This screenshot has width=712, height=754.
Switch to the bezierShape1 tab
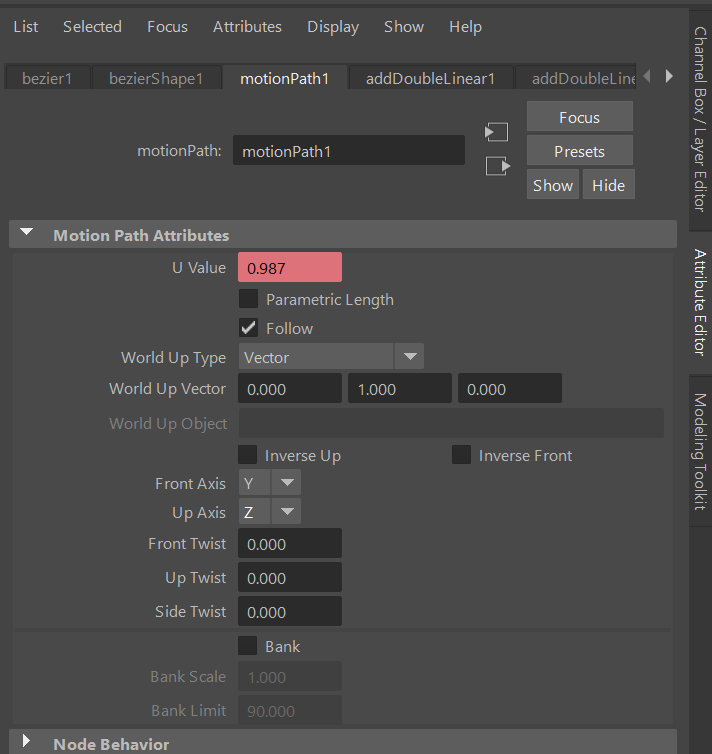(156, 78)
